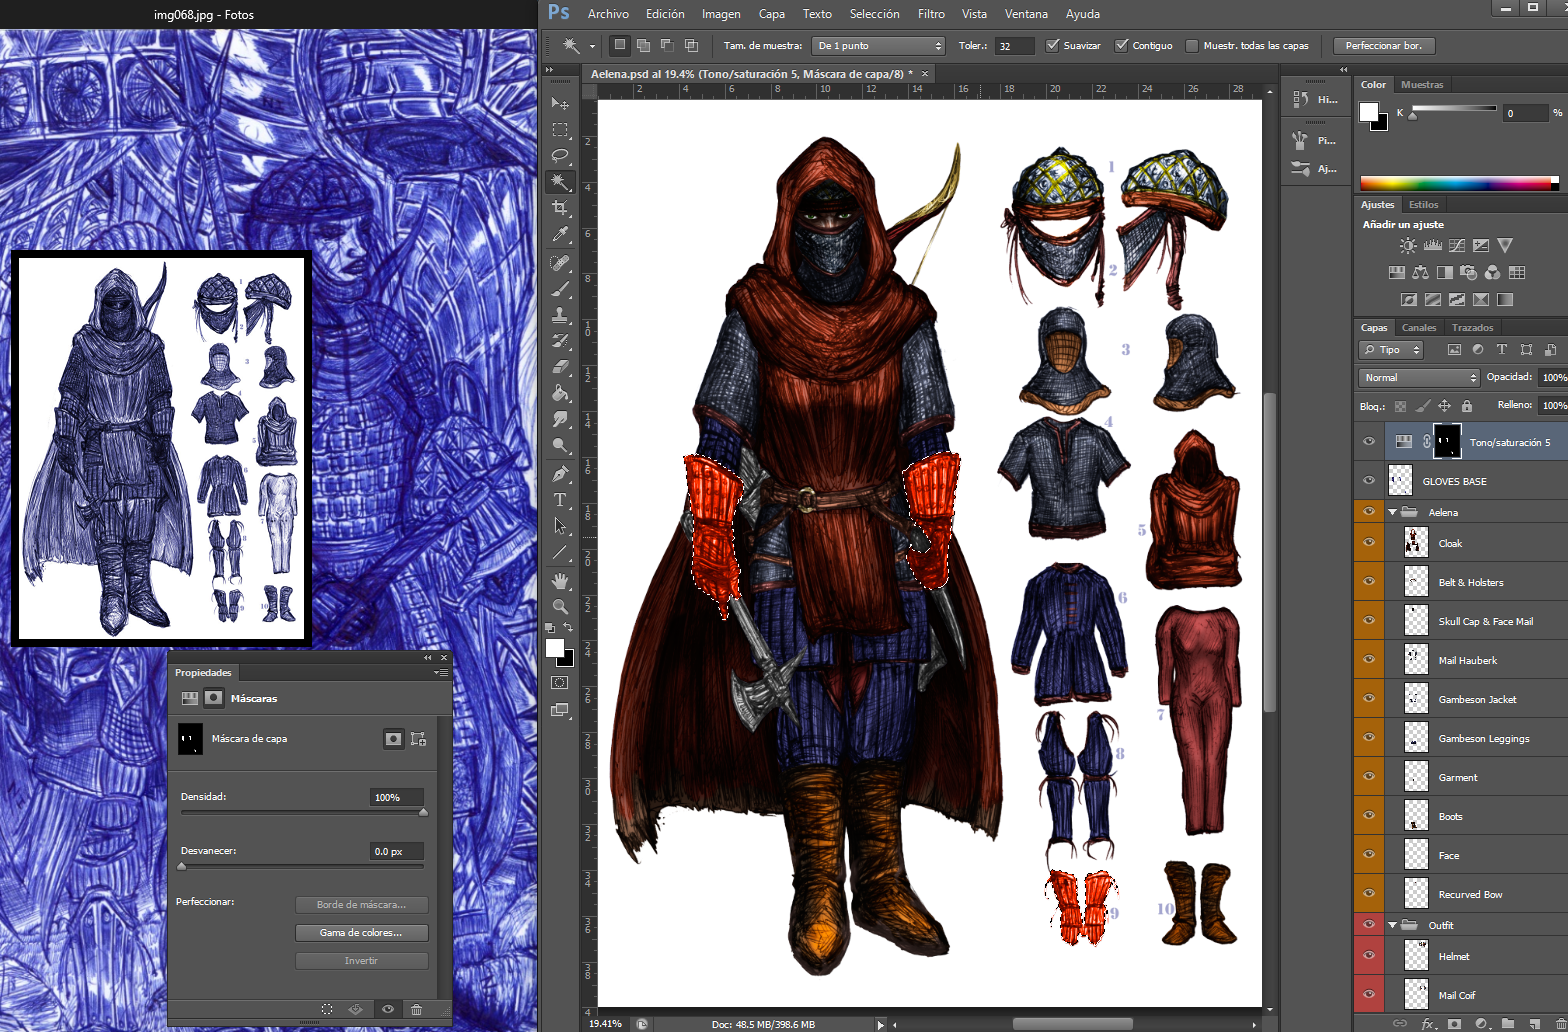
Task: Select the Zoom tool
Action: coord(560,606)
